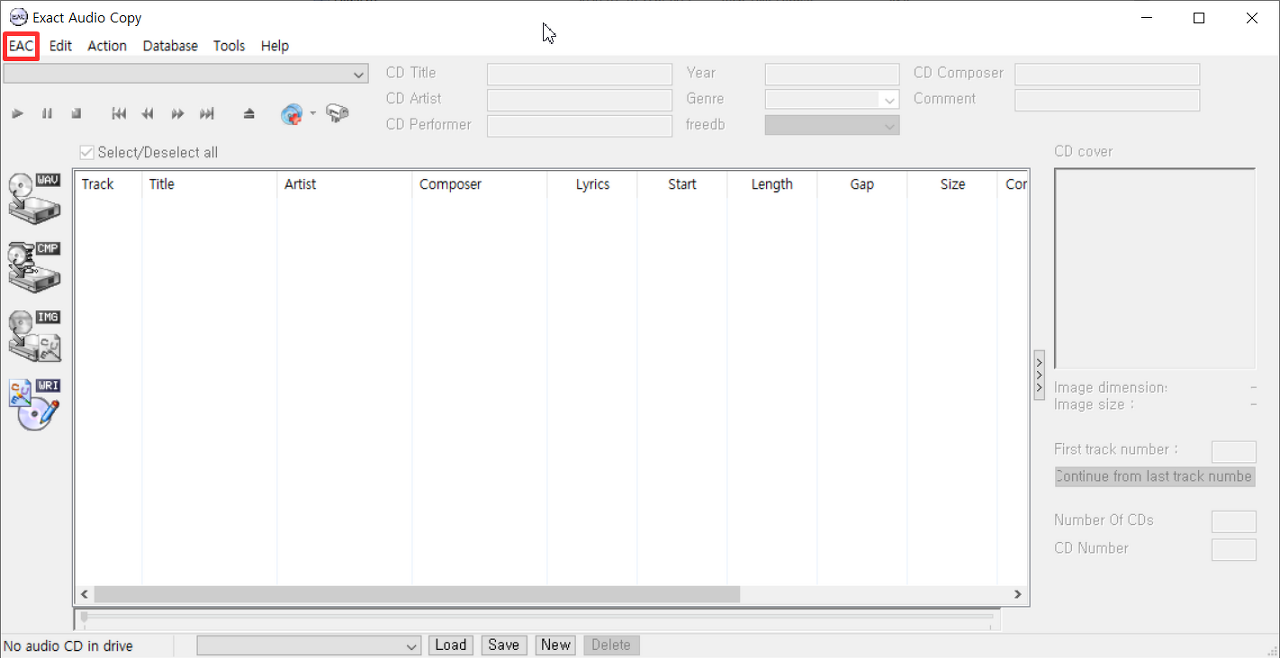Click Continue from last track number button
Image resolution: width=1280 pixels, height=658 pixels.
[x=1155, y=477]
